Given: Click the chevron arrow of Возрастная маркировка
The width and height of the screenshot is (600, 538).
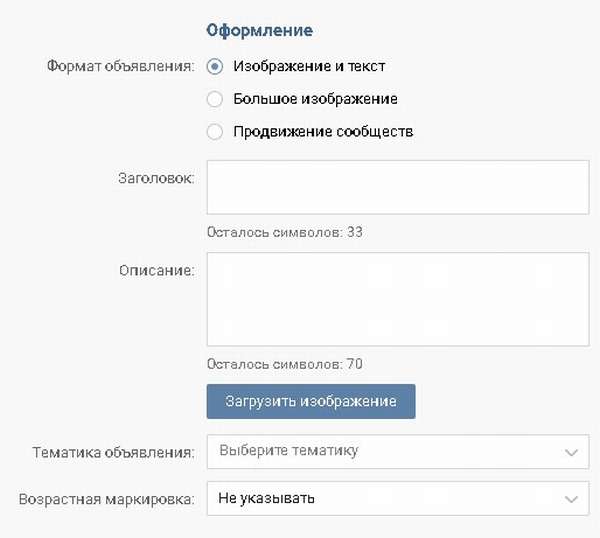Looking at the screenshot, I should coord(571,498).
